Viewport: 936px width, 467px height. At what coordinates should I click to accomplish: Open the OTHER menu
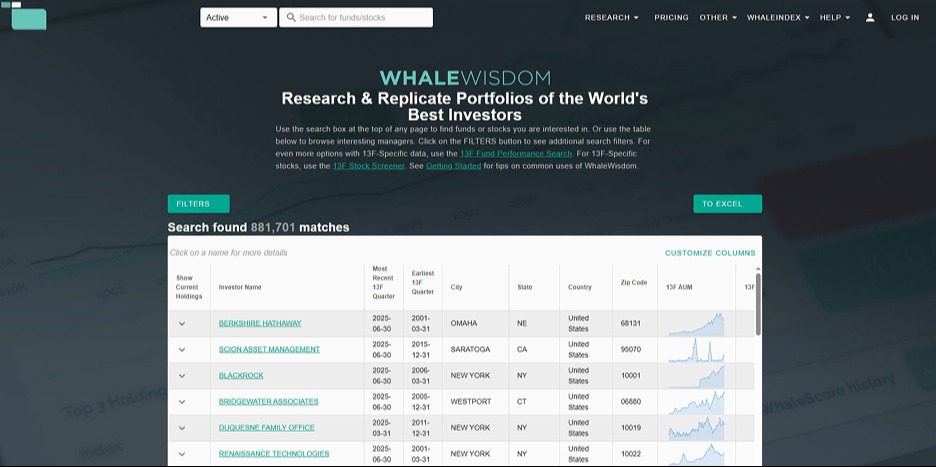pyautogui.click(x=718, y=18)
